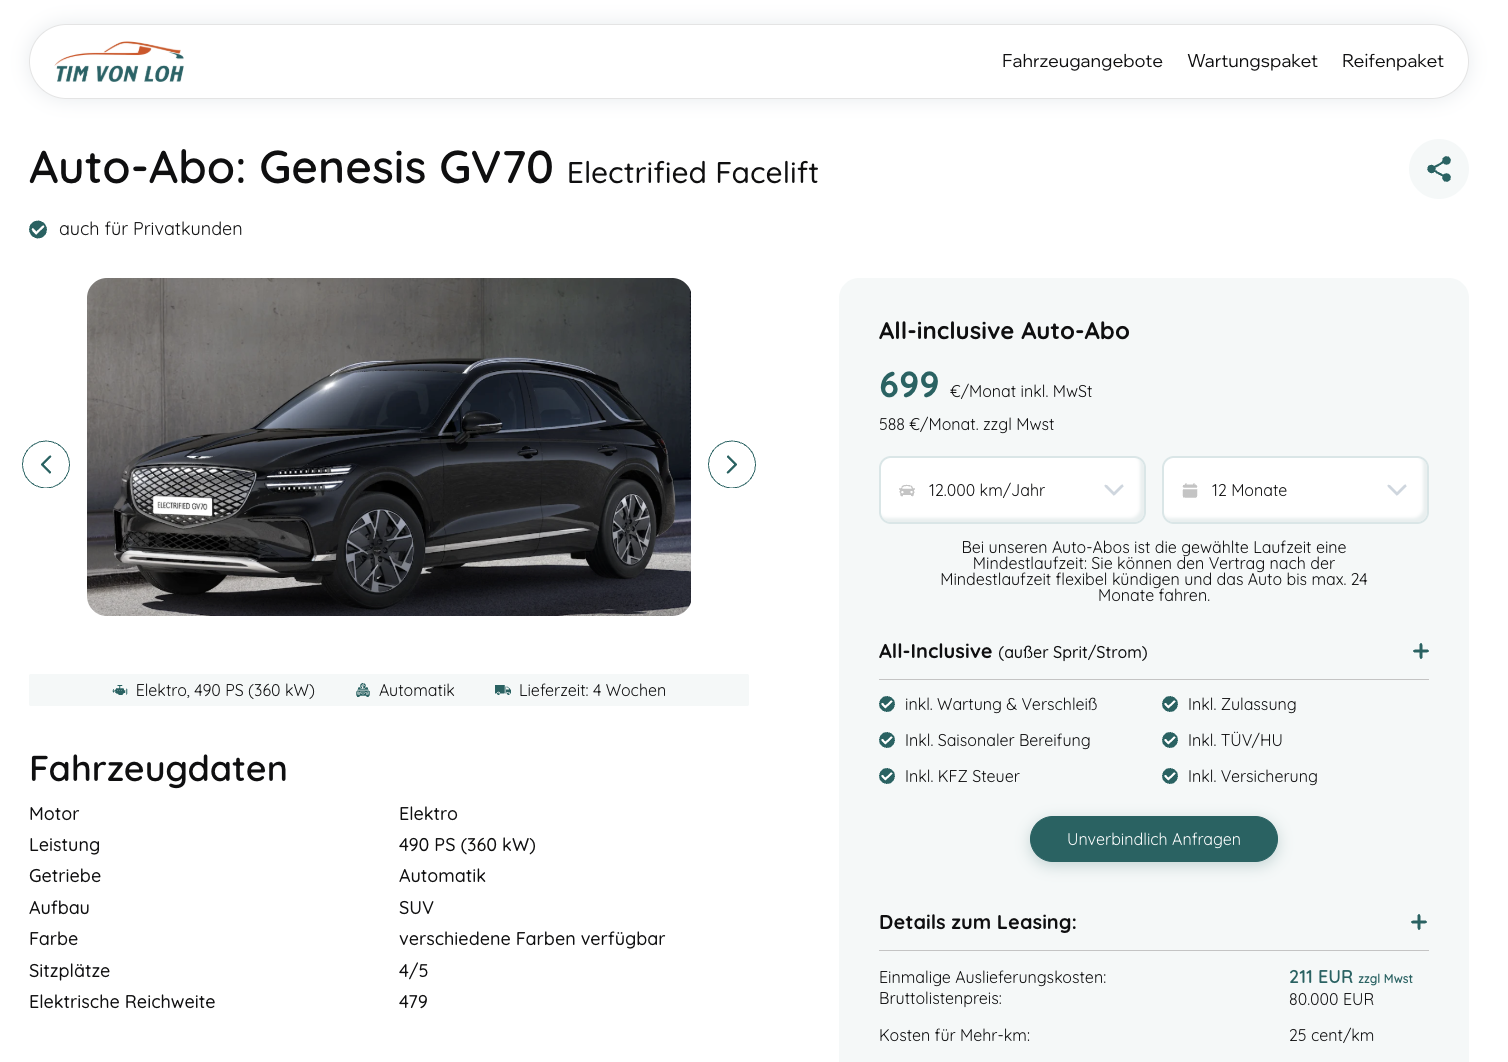Screen dimensions: 1508x1062
Task: Expand the All-Inclusive section plus
Action: click(1420, 651)
